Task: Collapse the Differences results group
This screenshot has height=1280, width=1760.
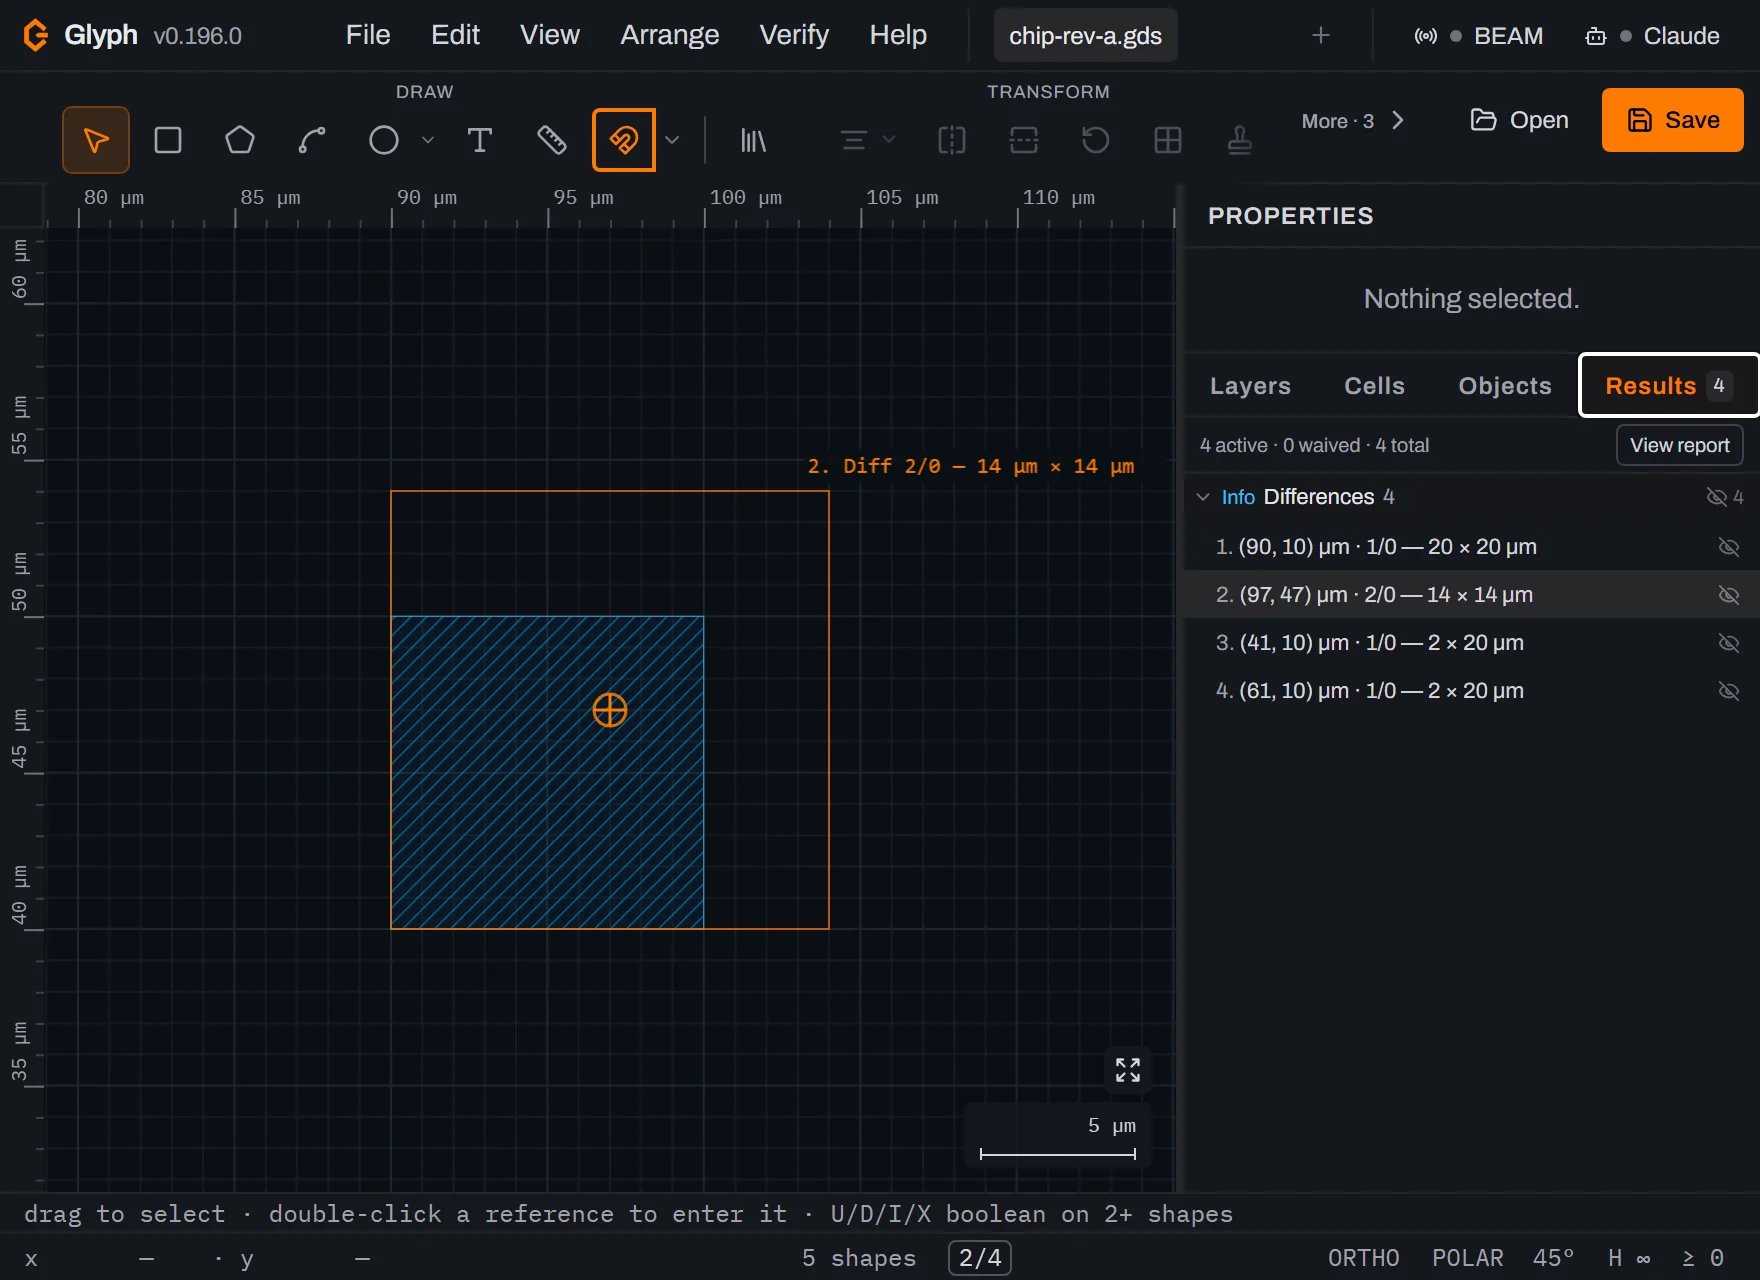Action: (1203, 497)
